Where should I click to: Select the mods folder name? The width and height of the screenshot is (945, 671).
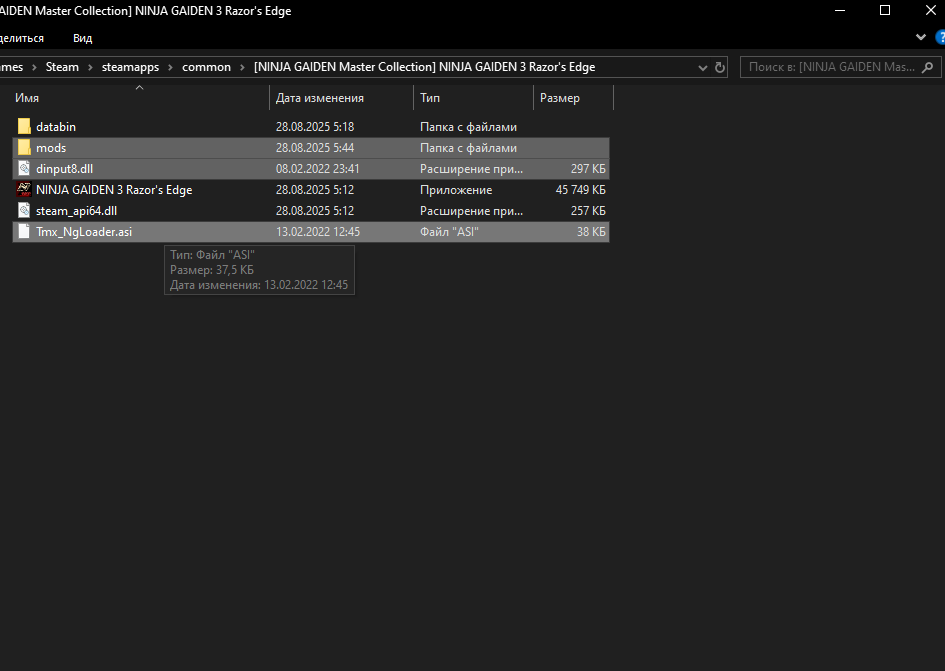tap(51, 148)
